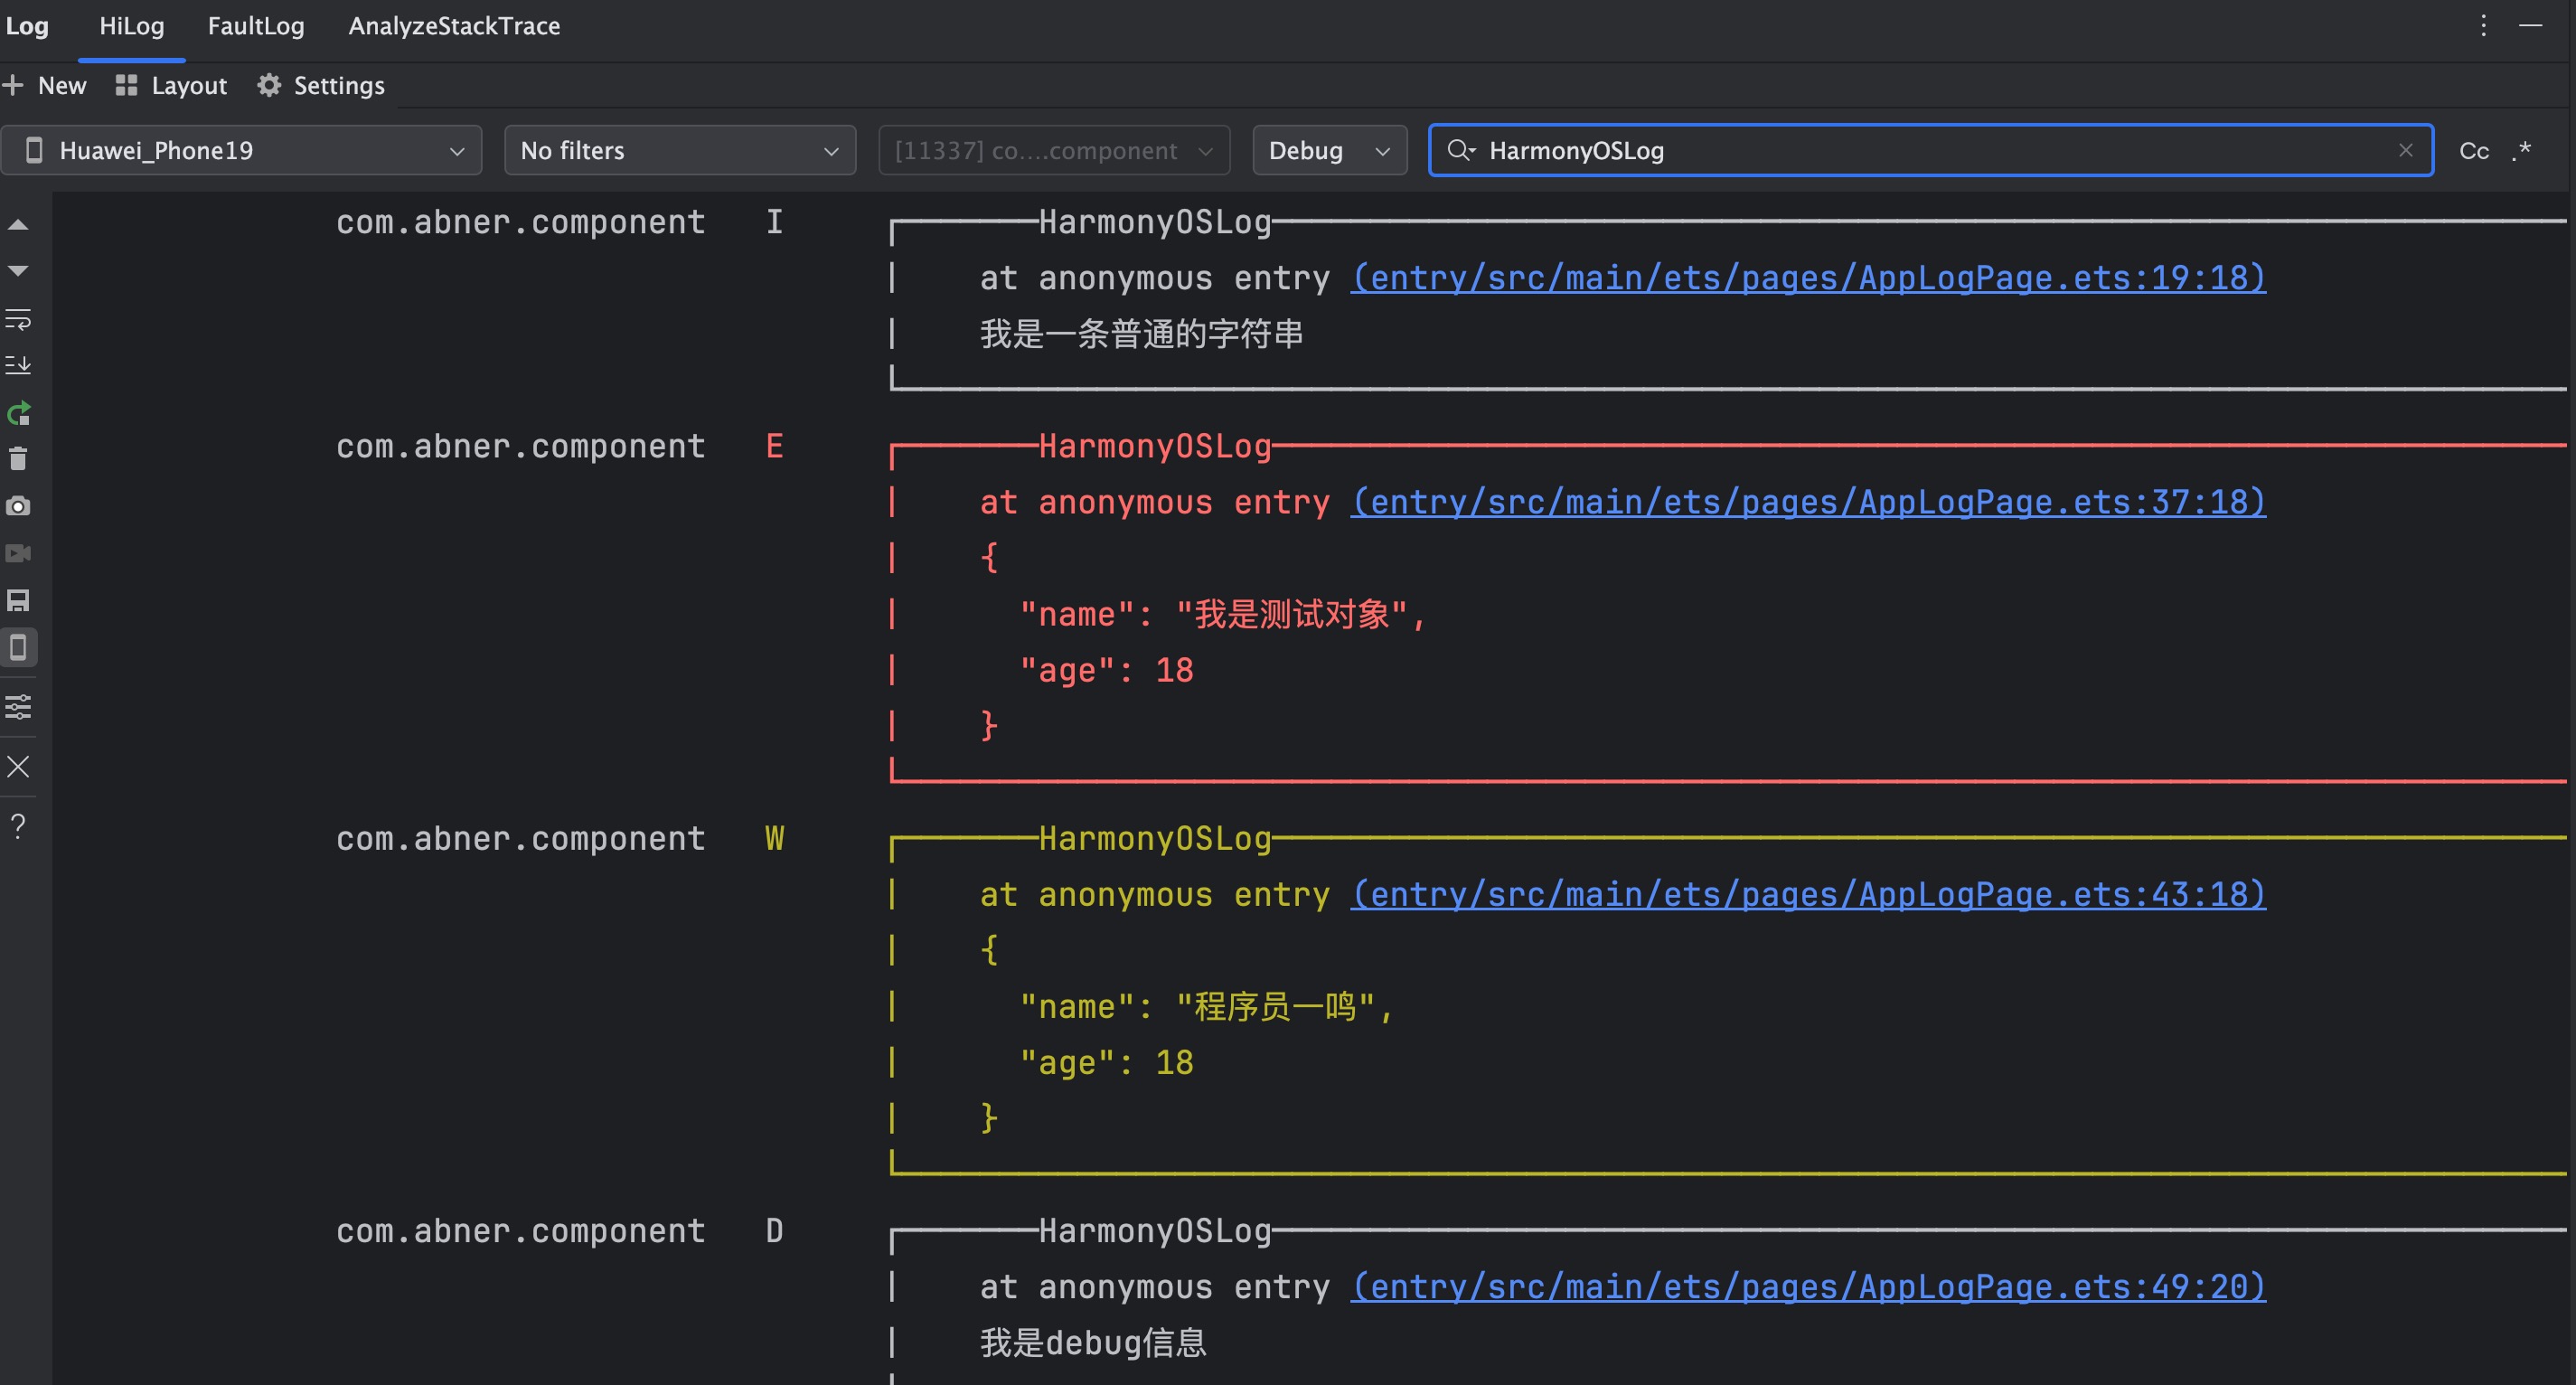The width and height of the screenshot is (2576, 1385).
Task: Open the AnalyzeStackTrace tab
Action: click(x=454, y=26)
